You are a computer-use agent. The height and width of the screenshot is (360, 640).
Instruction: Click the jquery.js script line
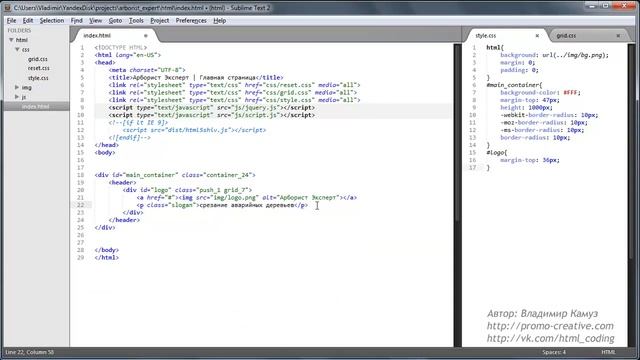coord(211,108)
